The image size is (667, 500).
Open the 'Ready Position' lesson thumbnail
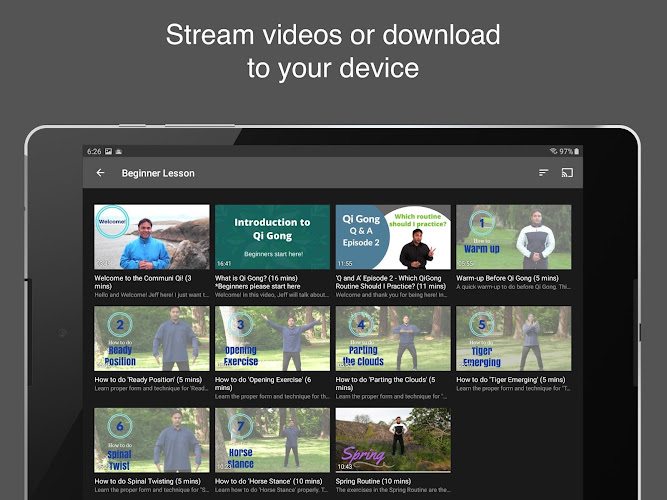pos(151,338)
